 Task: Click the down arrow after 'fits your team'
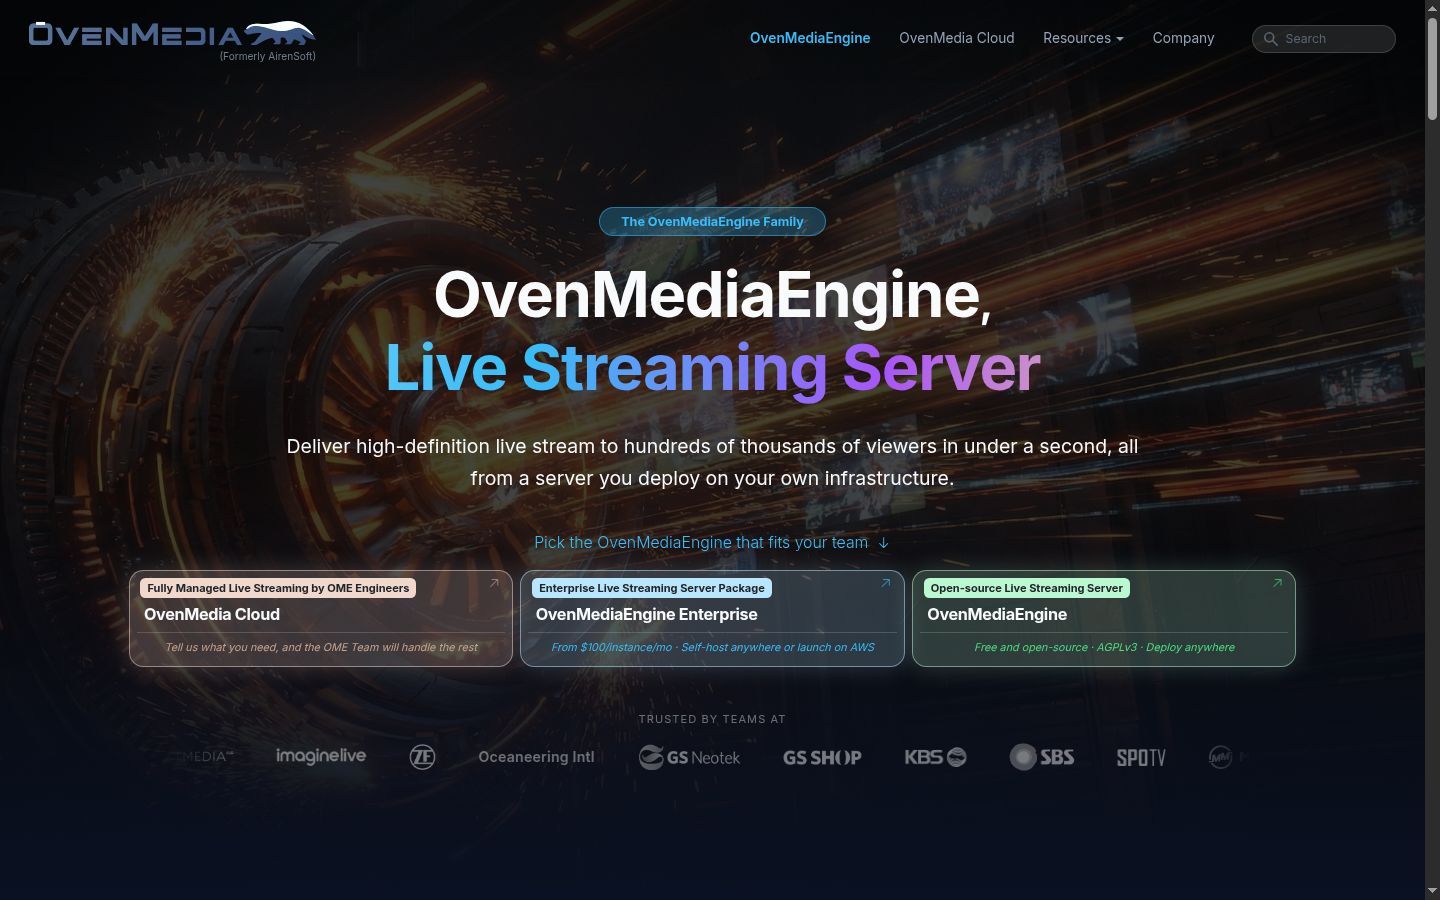(x=883, y=543)
